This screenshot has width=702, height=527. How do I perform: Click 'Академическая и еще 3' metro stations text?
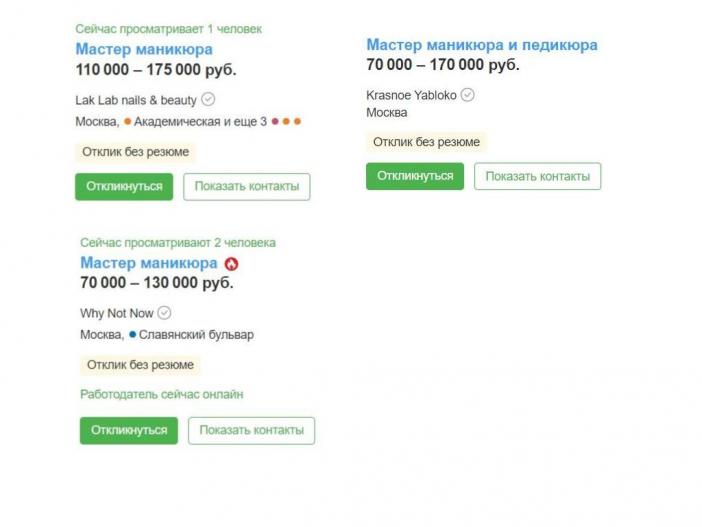pos(200,121)
